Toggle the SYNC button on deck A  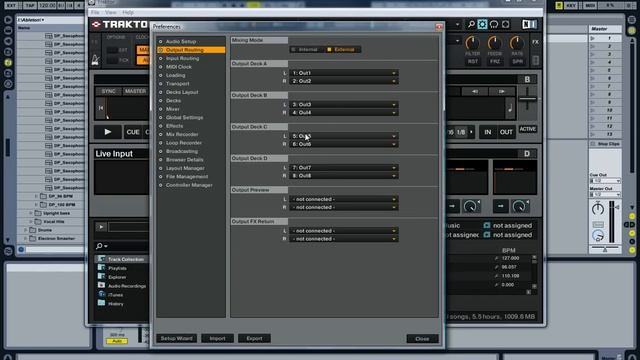coord(109,91)
